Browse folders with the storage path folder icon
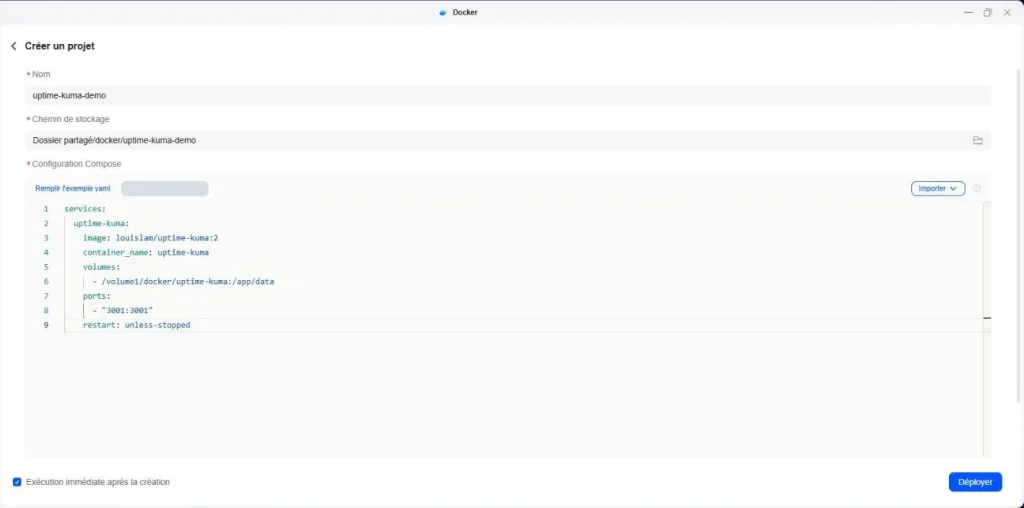 pyautogui.click(x=977, y=140)
